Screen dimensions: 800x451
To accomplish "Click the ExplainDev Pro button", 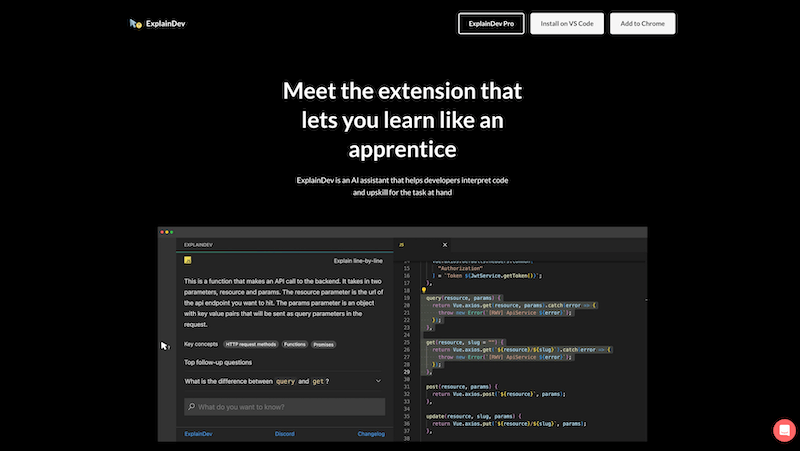I will [x=491, y=23].
